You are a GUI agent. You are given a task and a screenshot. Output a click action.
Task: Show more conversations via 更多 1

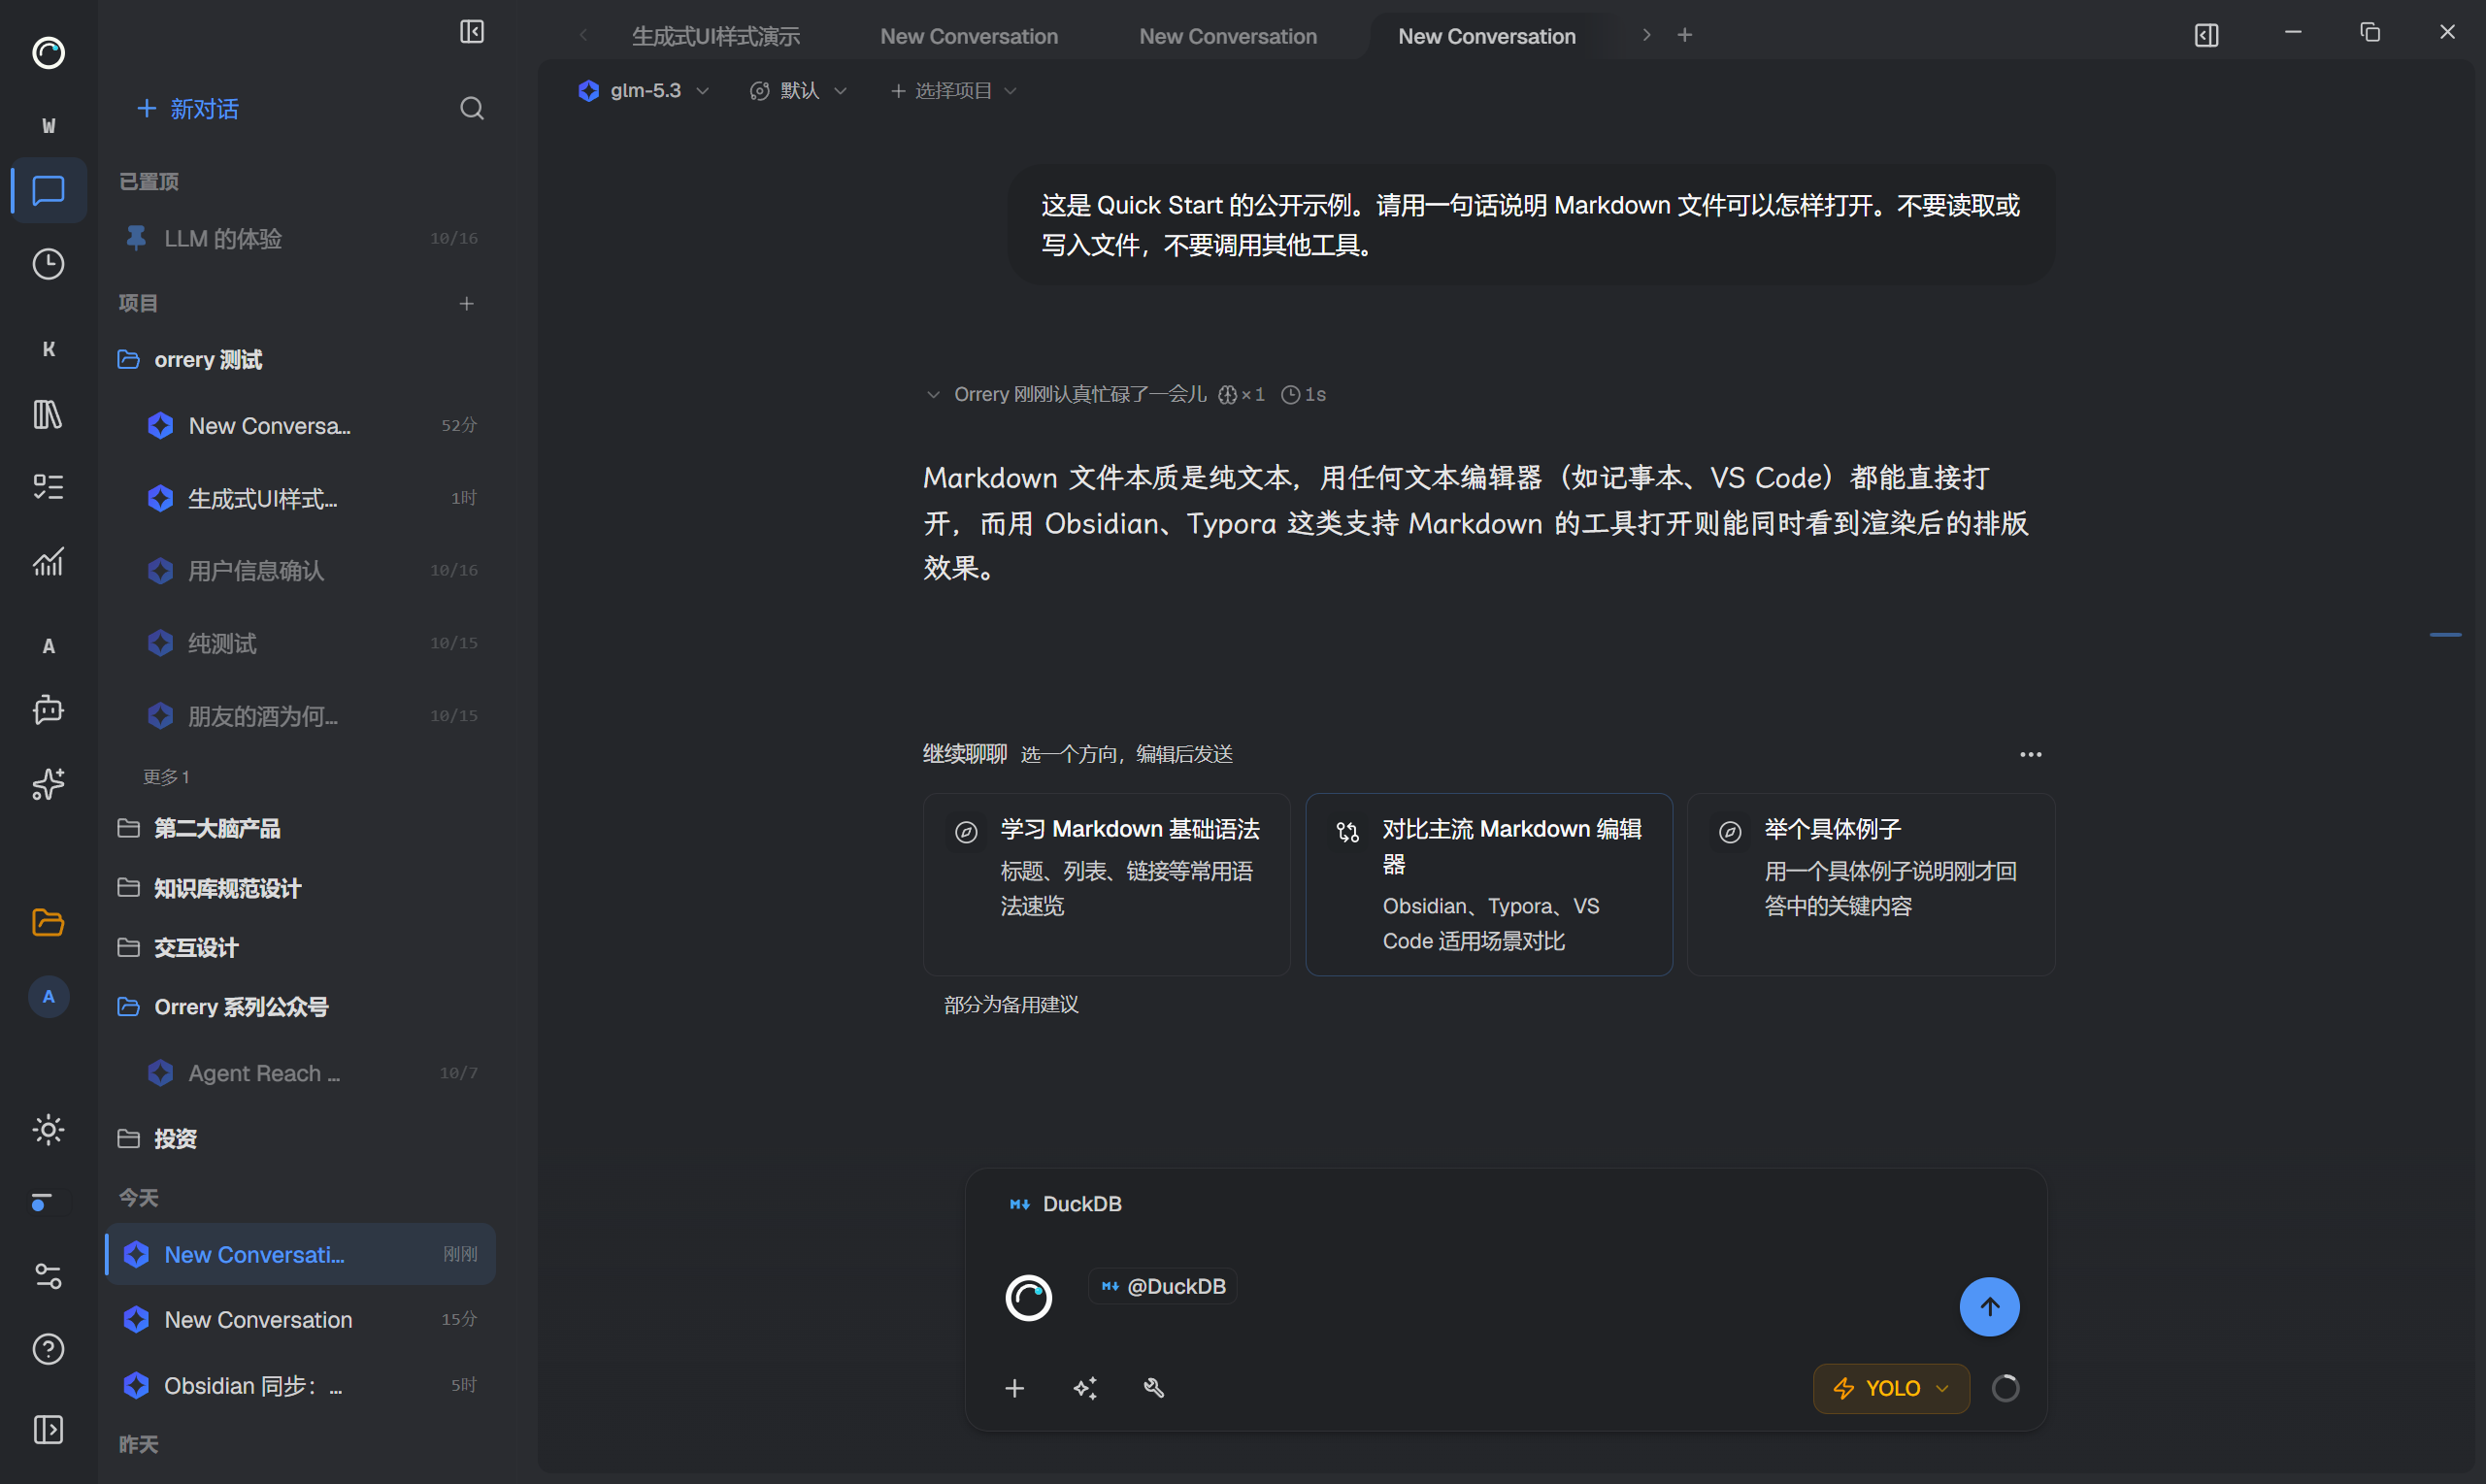(166, 777)
